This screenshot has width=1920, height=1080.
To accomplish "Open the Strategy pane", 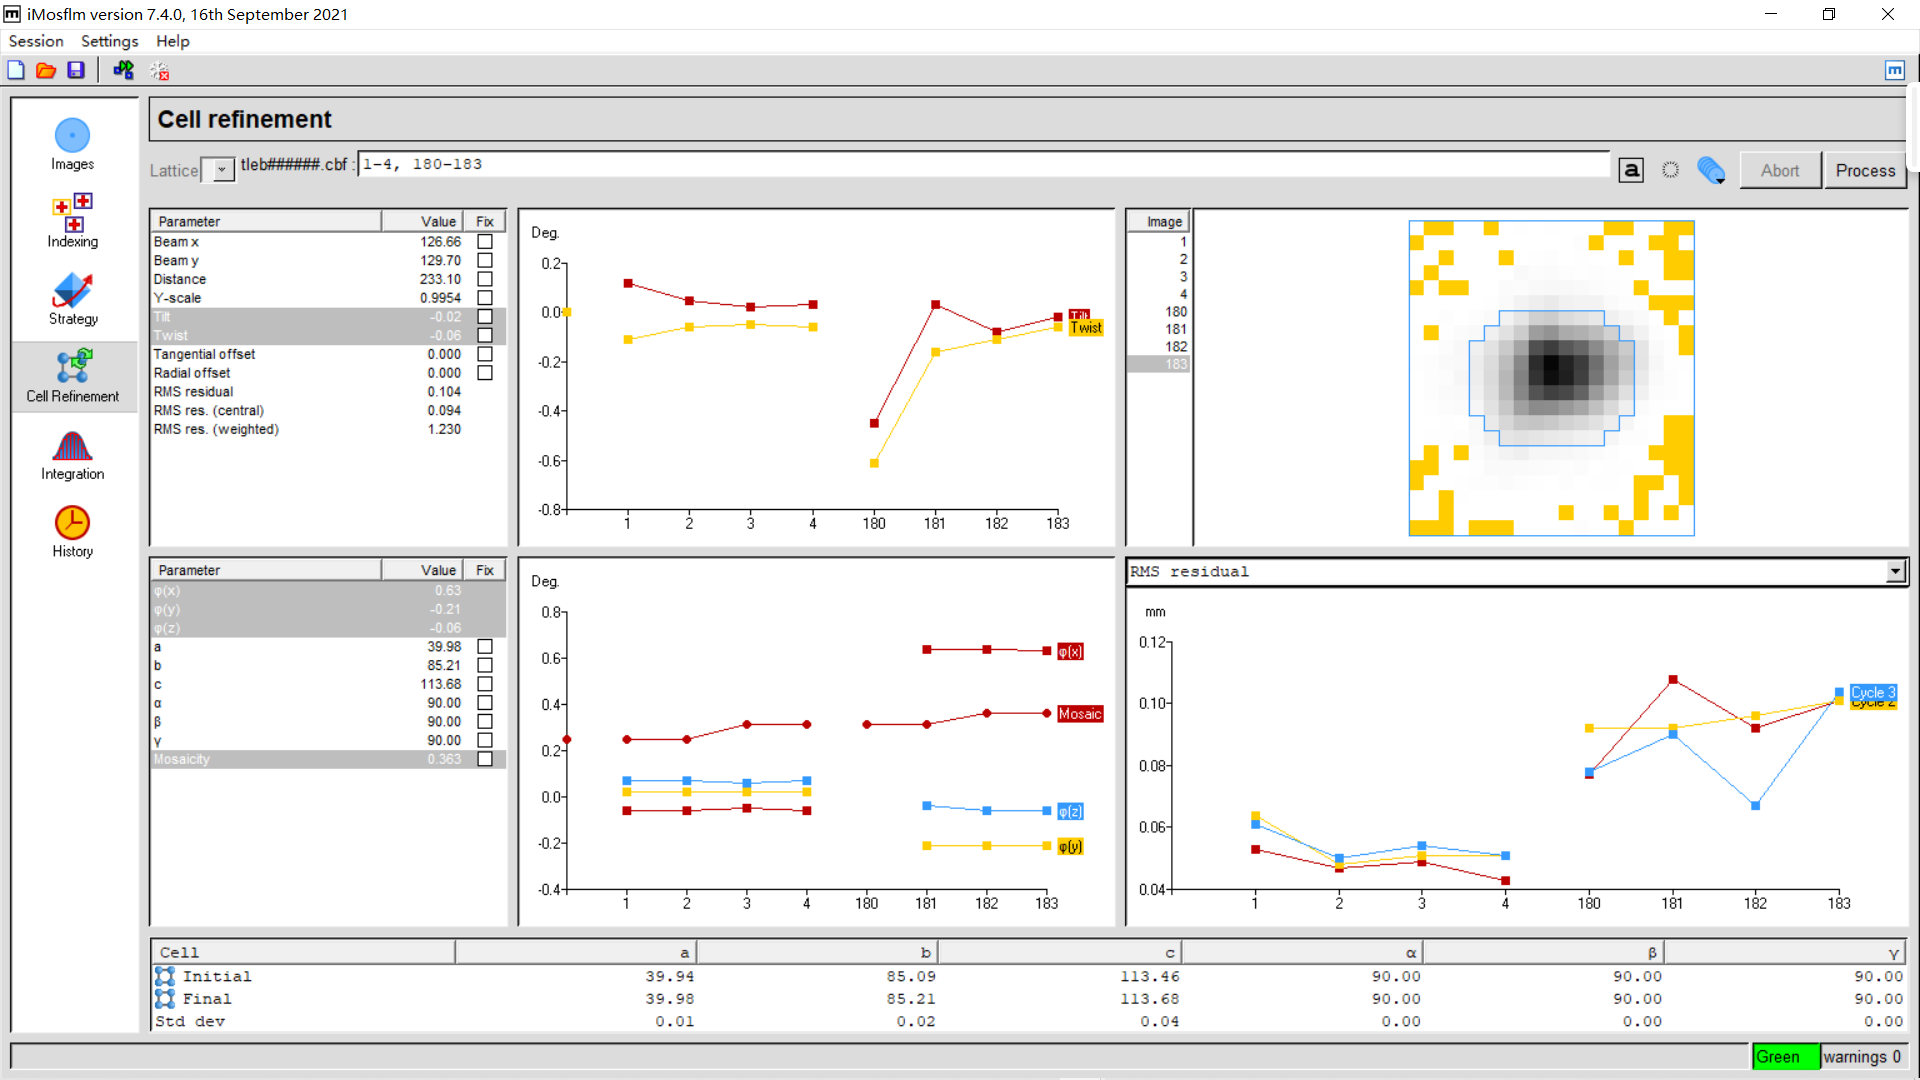I will (72, 298).
